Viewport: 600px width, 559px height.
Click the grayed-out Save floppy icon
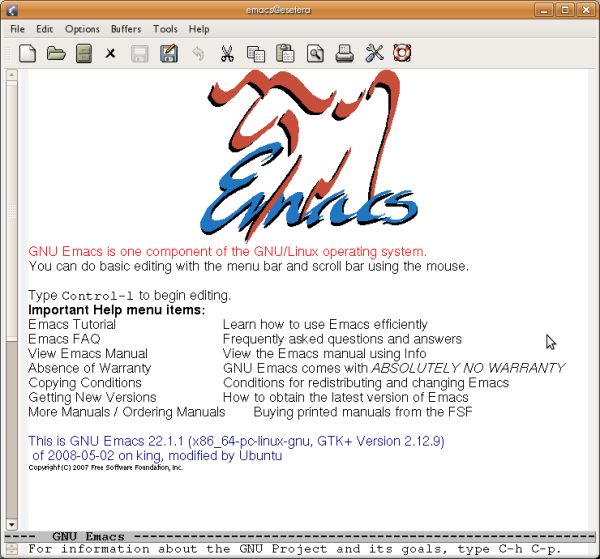tap(140, 54)
